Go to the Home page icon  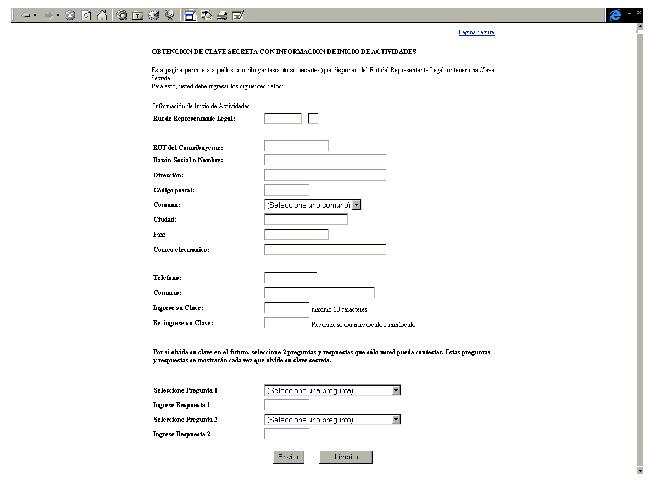click(102, 15)
